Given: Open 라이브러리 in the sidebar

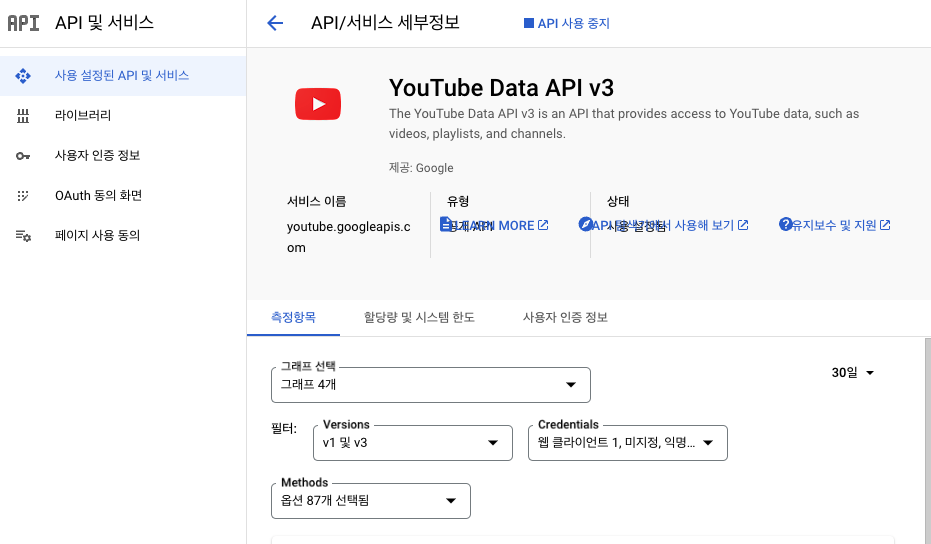Looking at the screenshot, I should 123,115.
